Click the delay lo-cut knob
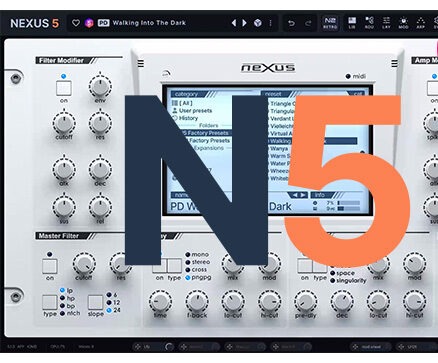 tap(233, 302)
